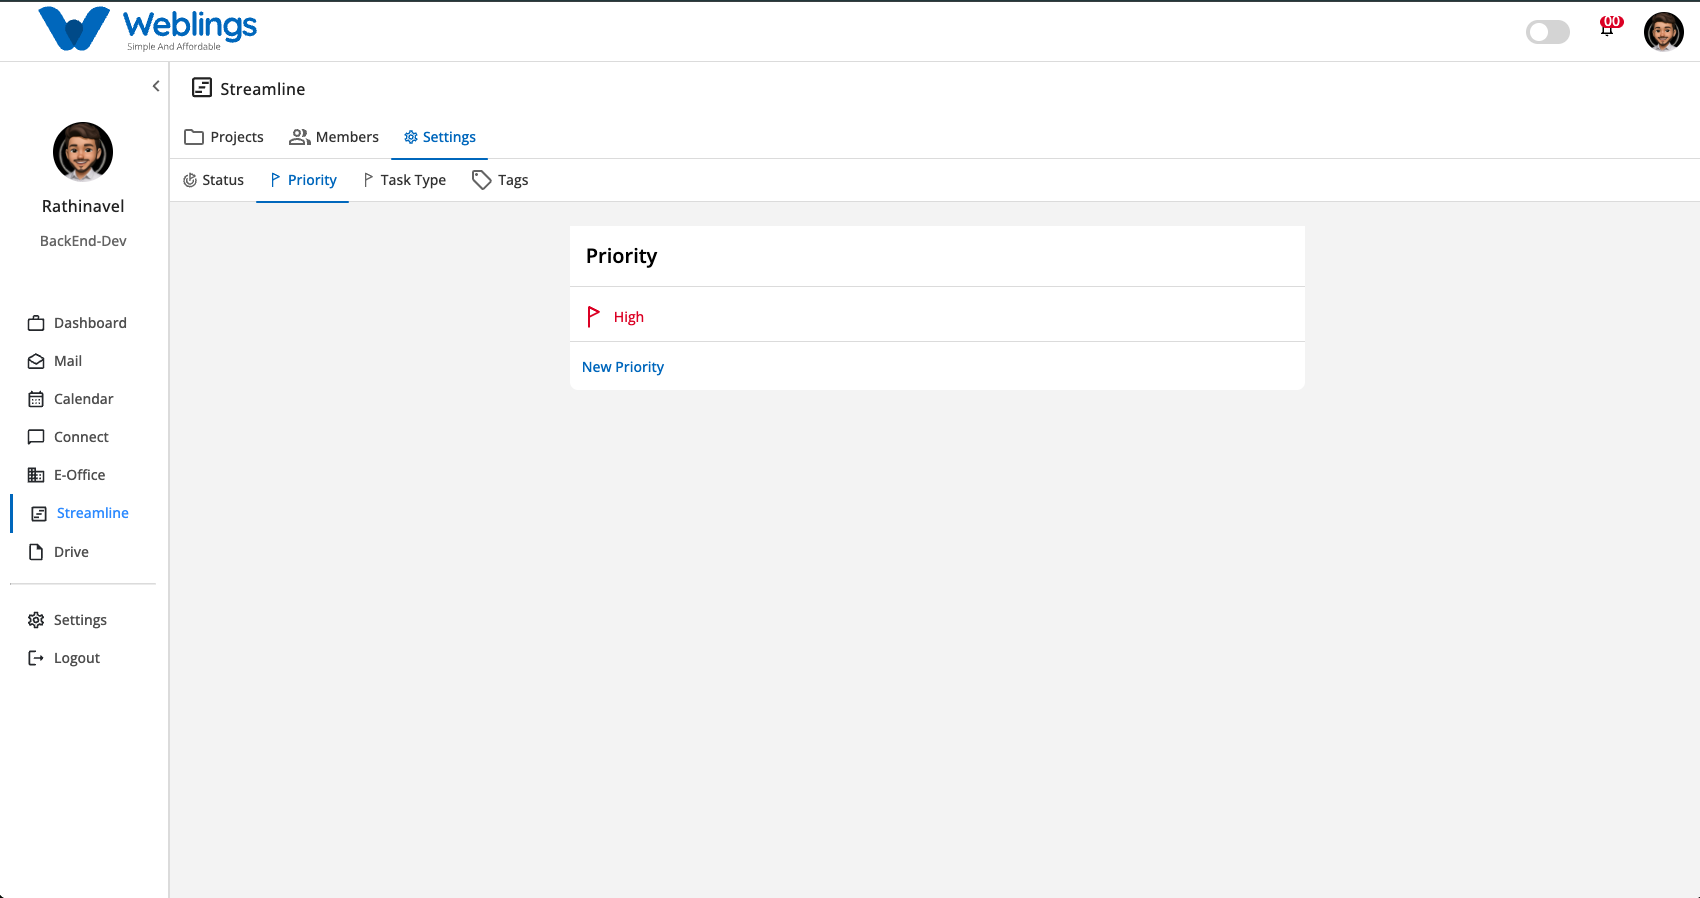Collapse the sidebar with the chevron arrow
The height and width of the screenshot is (898, 1700).
pos(156,86)
